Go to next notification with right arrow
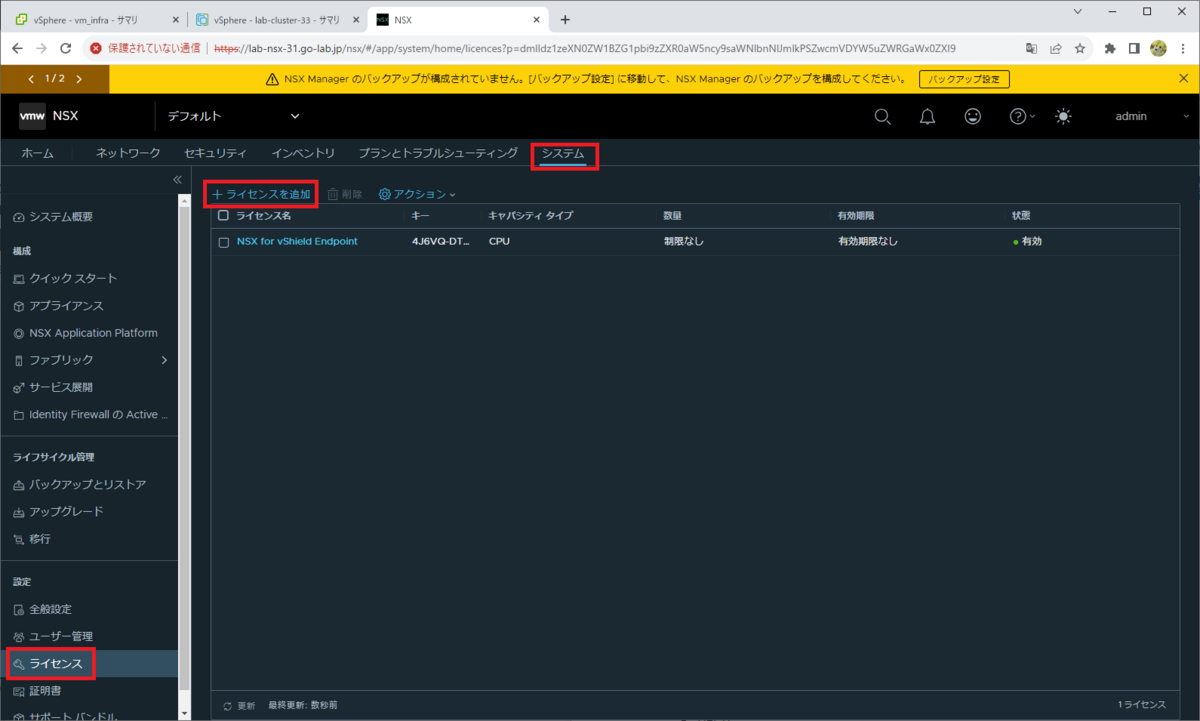Viewport: 1200px width, 721px height. click(x=78, y=79)
